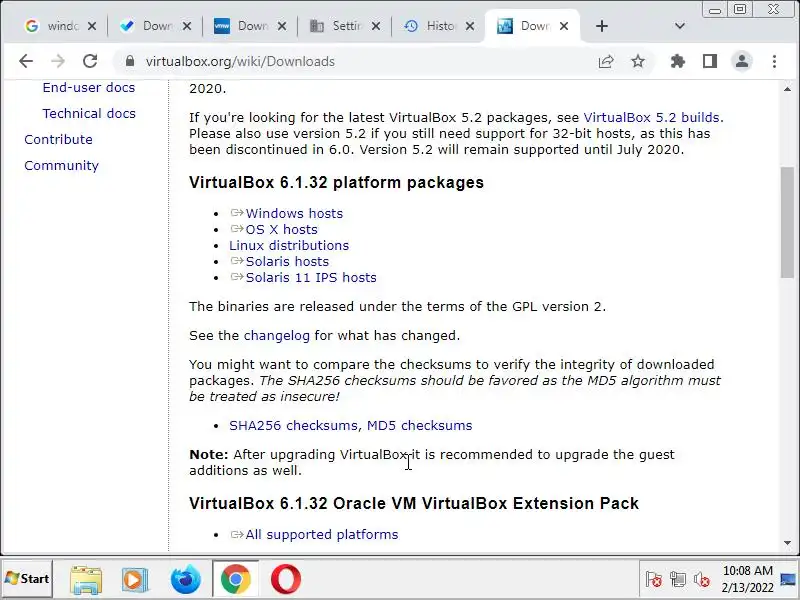Launch Firefox from the taskbar
The width and height of the screenshot is (800, 600).
(185, 579)
